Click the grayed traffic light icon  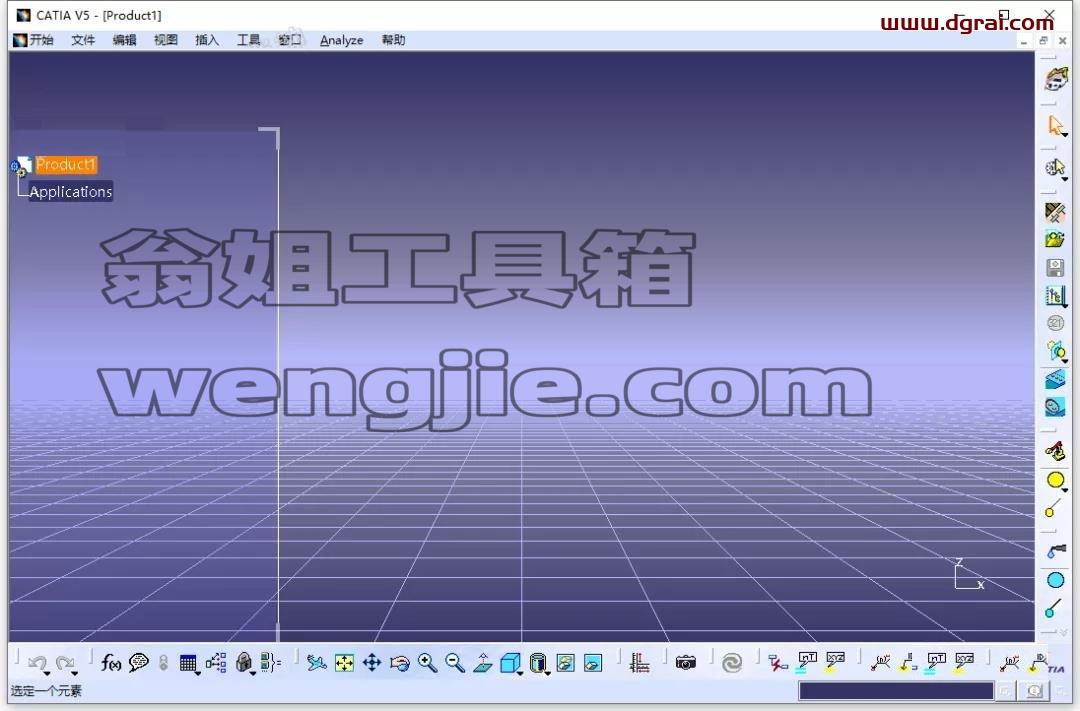(163, 663)
